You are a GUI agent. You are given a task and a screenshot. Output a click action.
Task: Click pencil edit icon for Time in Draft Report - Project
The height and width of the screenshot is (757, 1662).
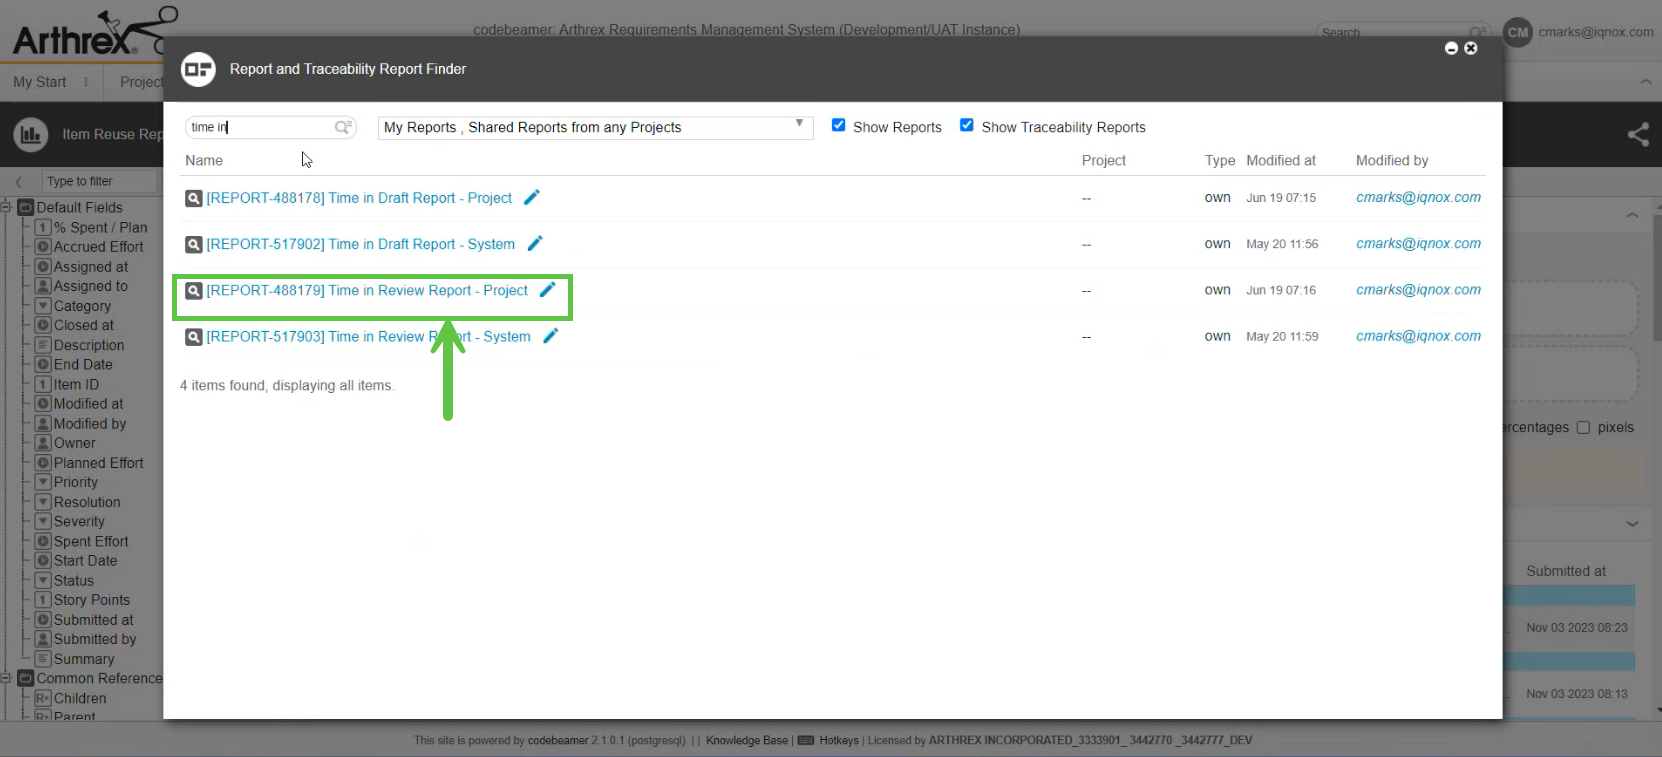click(532, 198)
